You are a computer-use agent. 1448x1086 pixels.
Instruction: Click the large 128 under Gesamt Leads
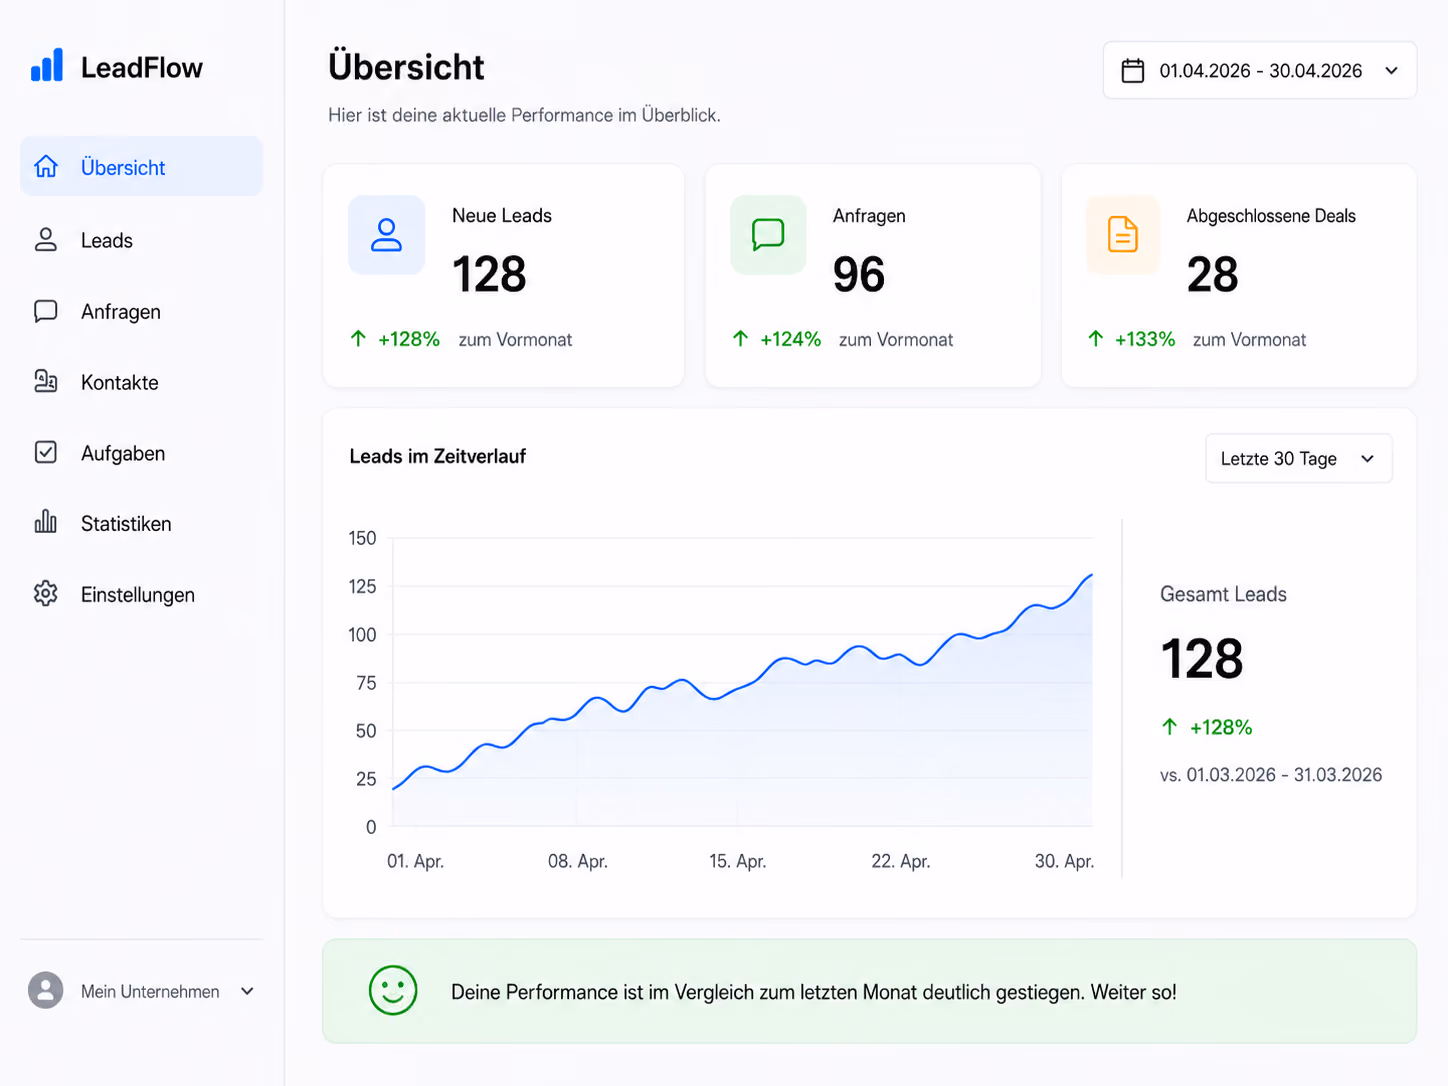pos(1202,659)
